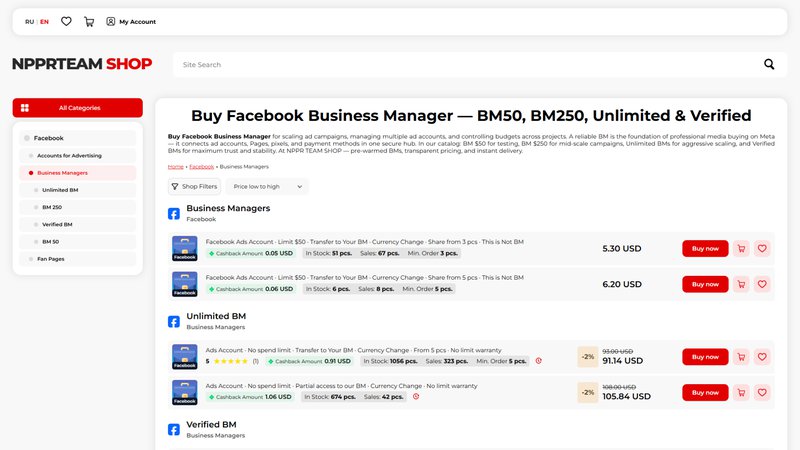
Task: Click the red clock icon in 105.84 USD row
Action: (416, 396)
